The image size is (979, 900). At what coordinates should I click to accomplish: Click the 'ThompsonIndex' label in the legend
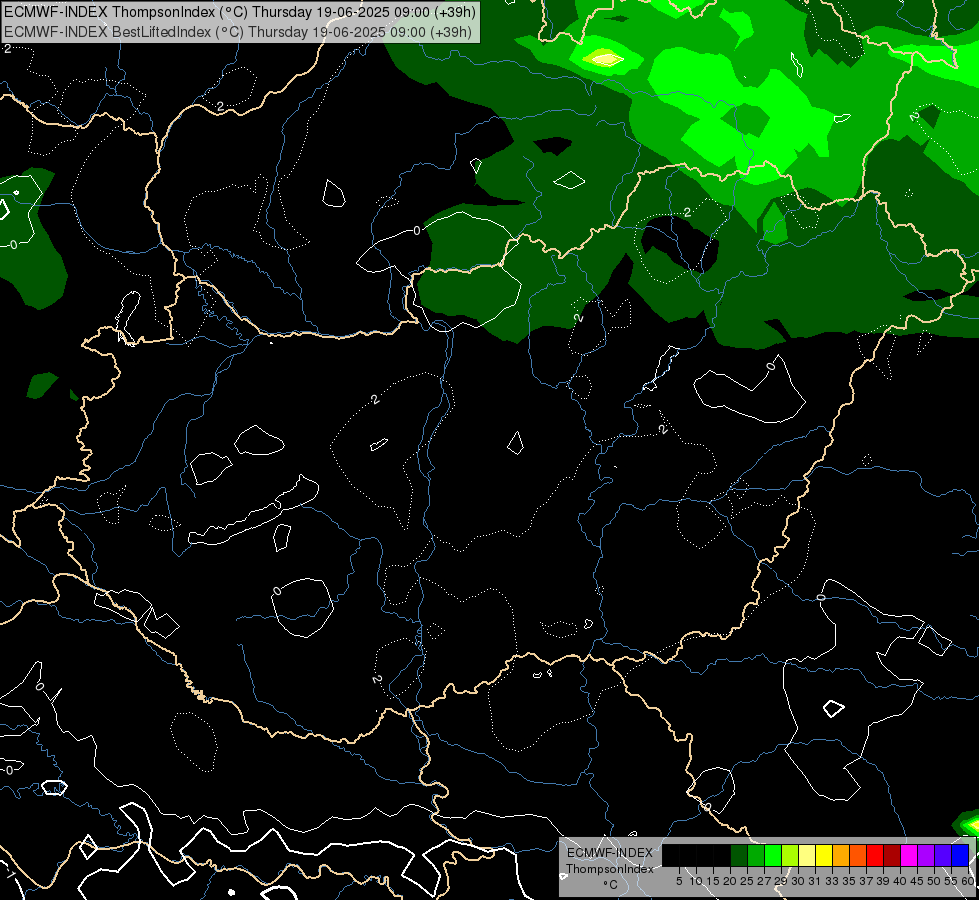click(x=609, y=869)
